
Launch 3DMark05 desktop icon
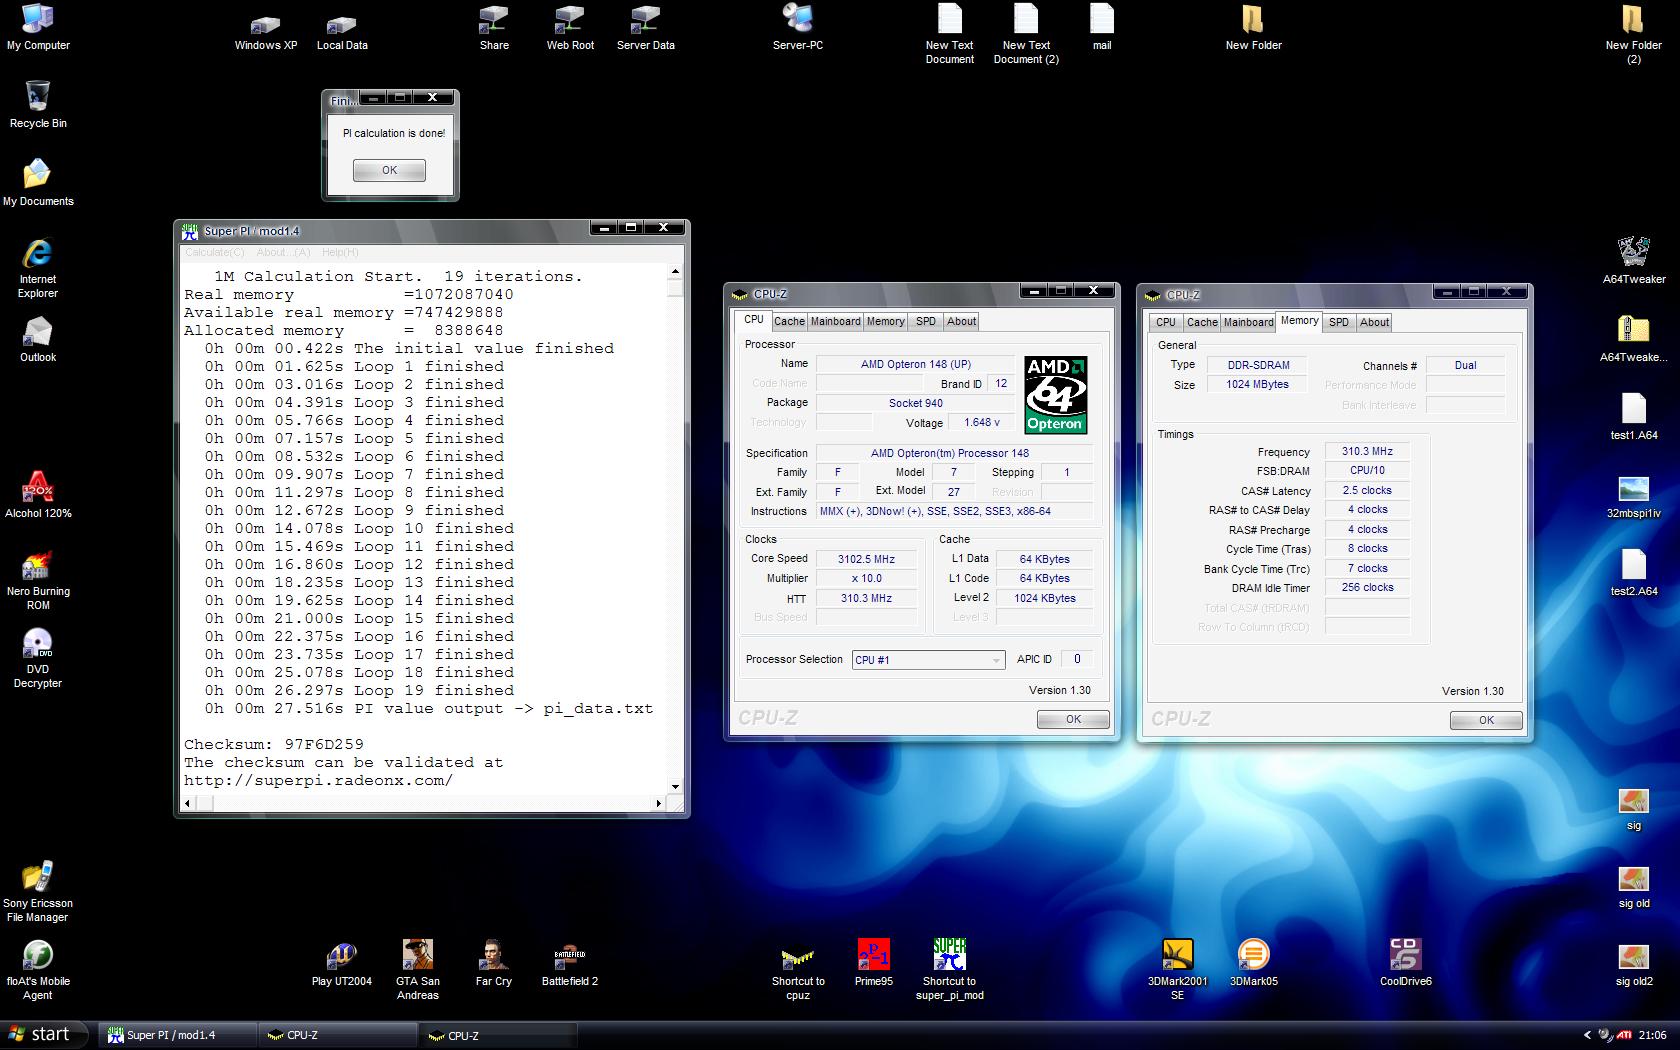point(1254,963)
